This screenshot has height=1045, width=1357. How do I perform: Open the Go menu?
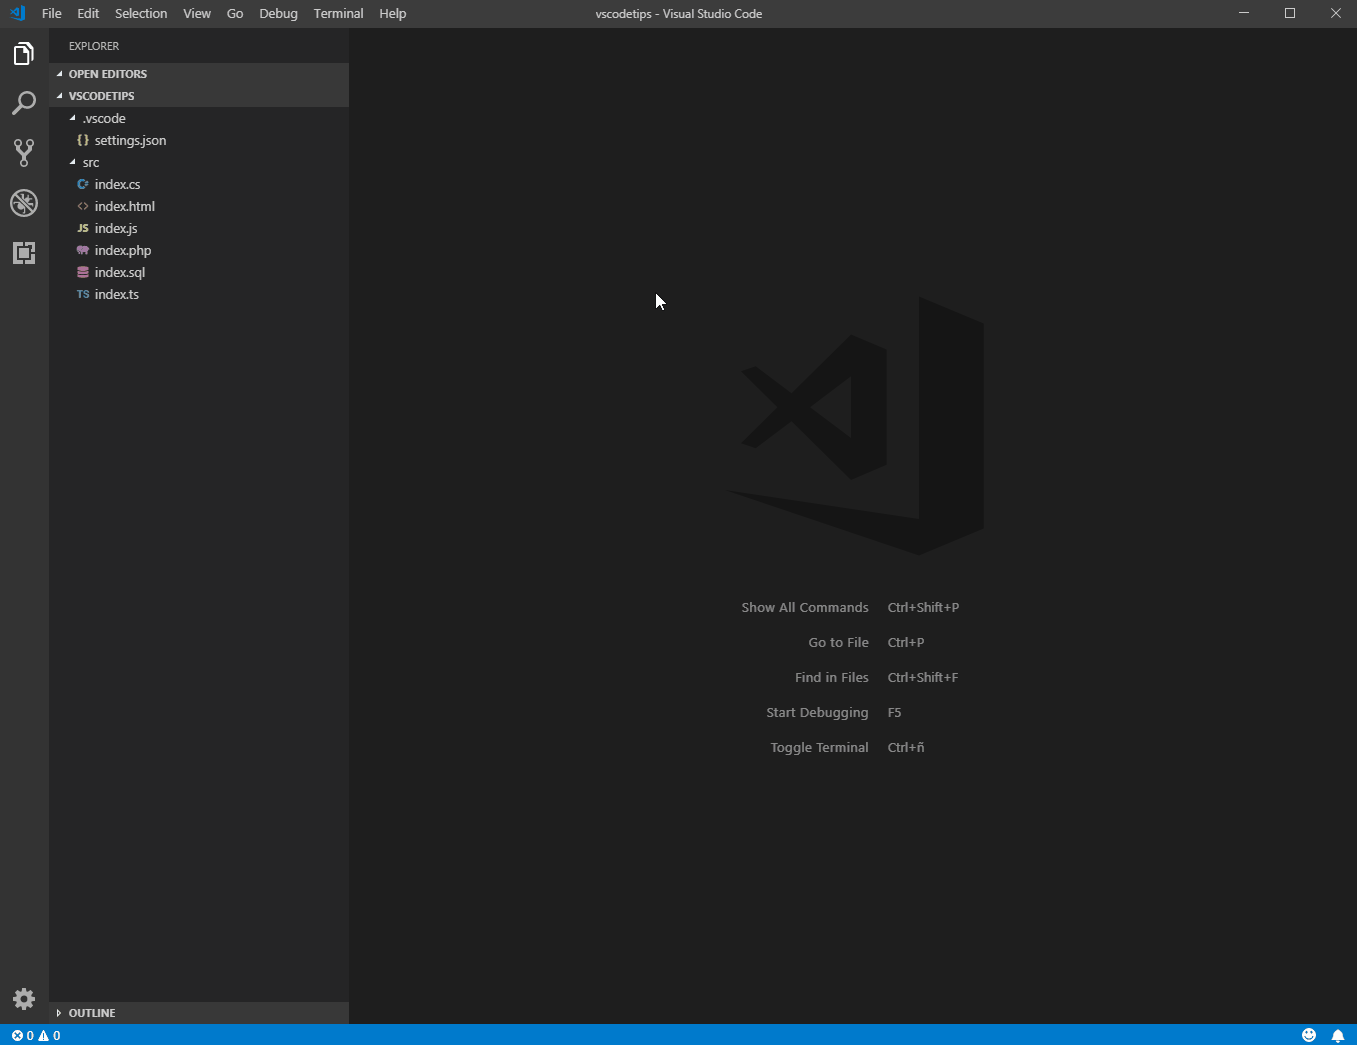(x=235, y=13)
